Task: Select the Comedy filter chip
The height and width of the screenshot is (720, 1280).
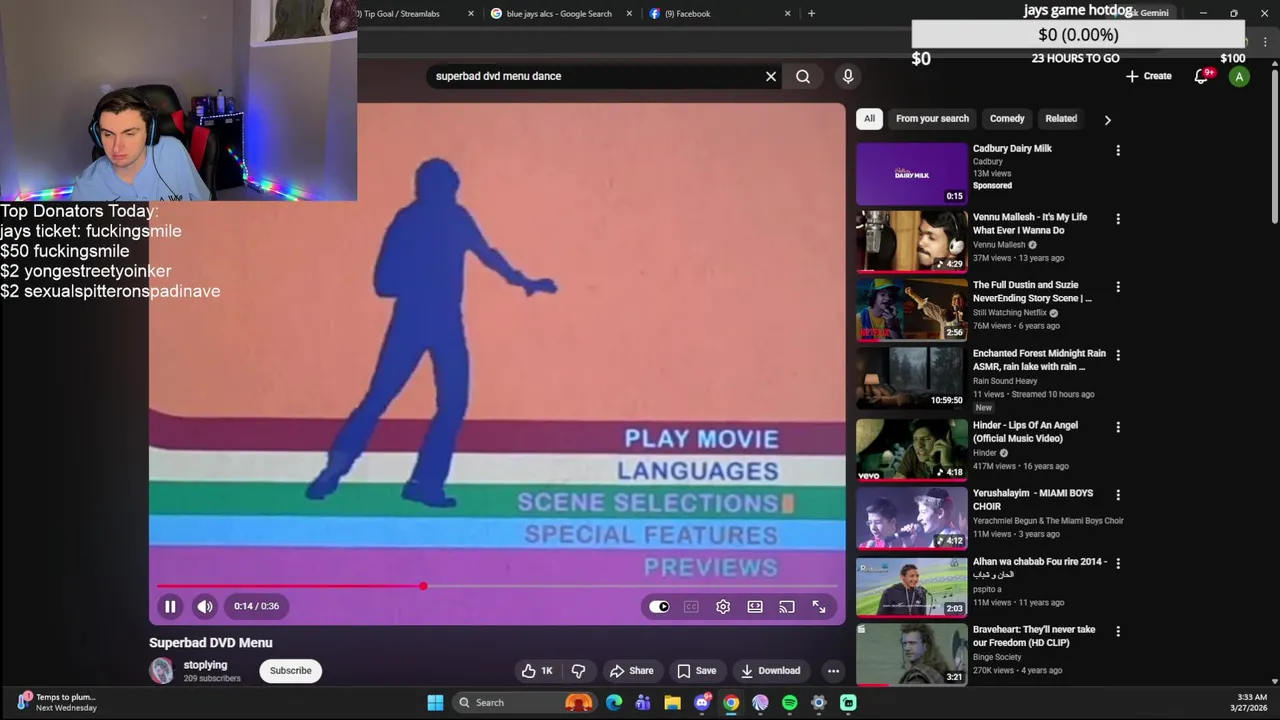Action: click(1007, 119)
